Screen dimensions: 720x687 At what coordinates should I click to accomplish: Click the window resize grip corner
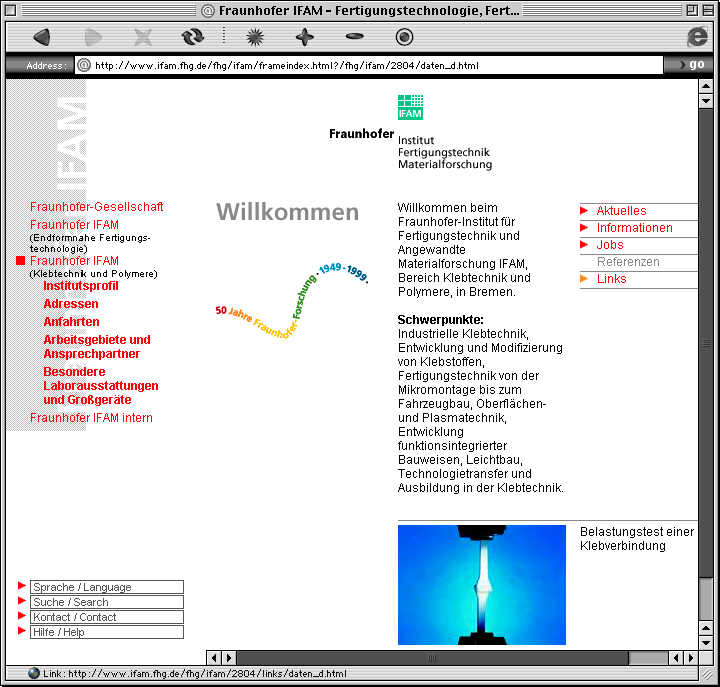[x=707, y=674]
